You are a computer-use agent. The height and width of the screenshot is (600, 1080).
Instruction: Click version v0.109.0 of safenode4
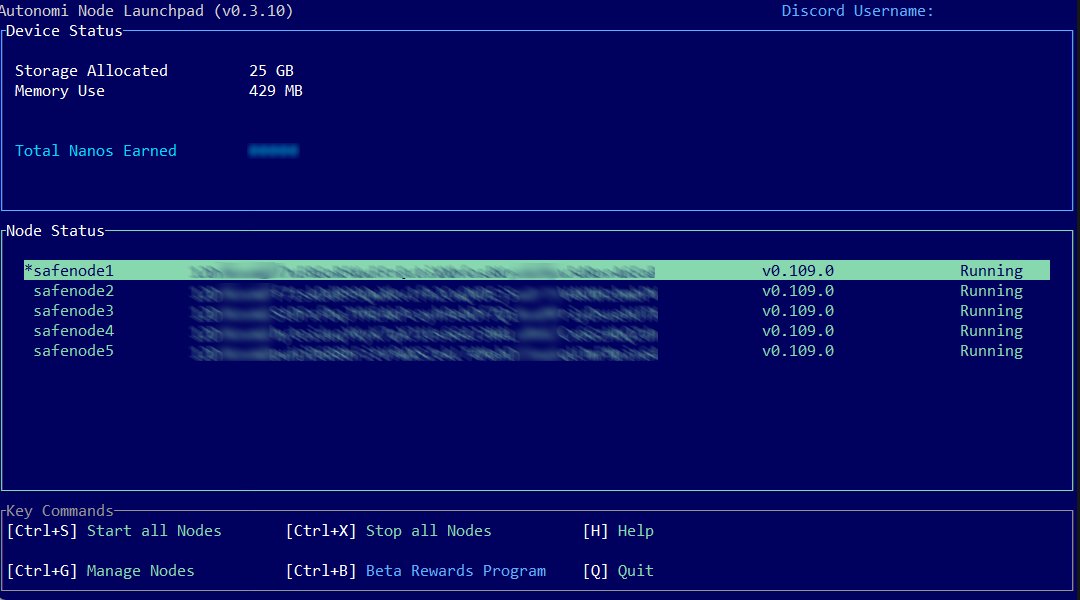(x=798, y=331)
